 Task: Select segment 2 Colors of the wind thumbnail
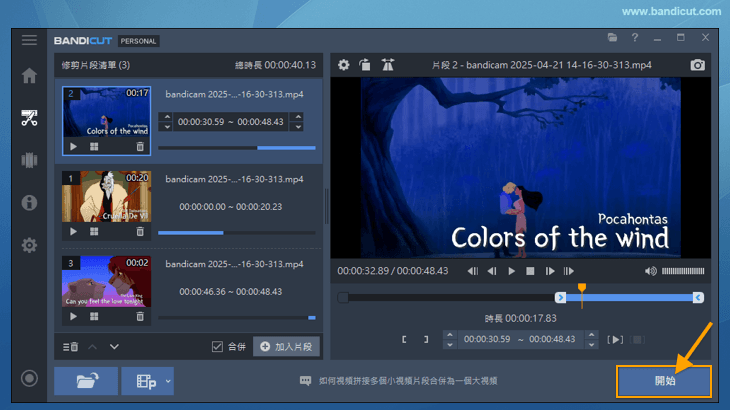click(107, 112)
